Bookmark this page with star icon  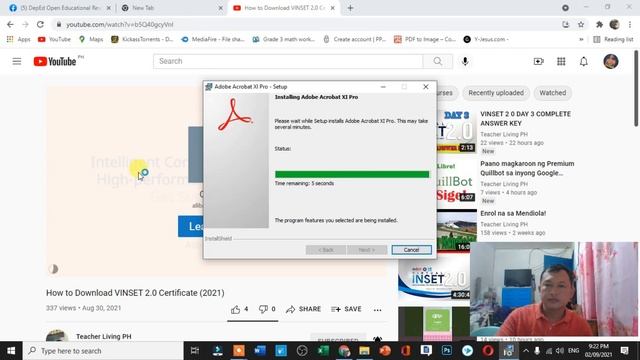point(581,24)
